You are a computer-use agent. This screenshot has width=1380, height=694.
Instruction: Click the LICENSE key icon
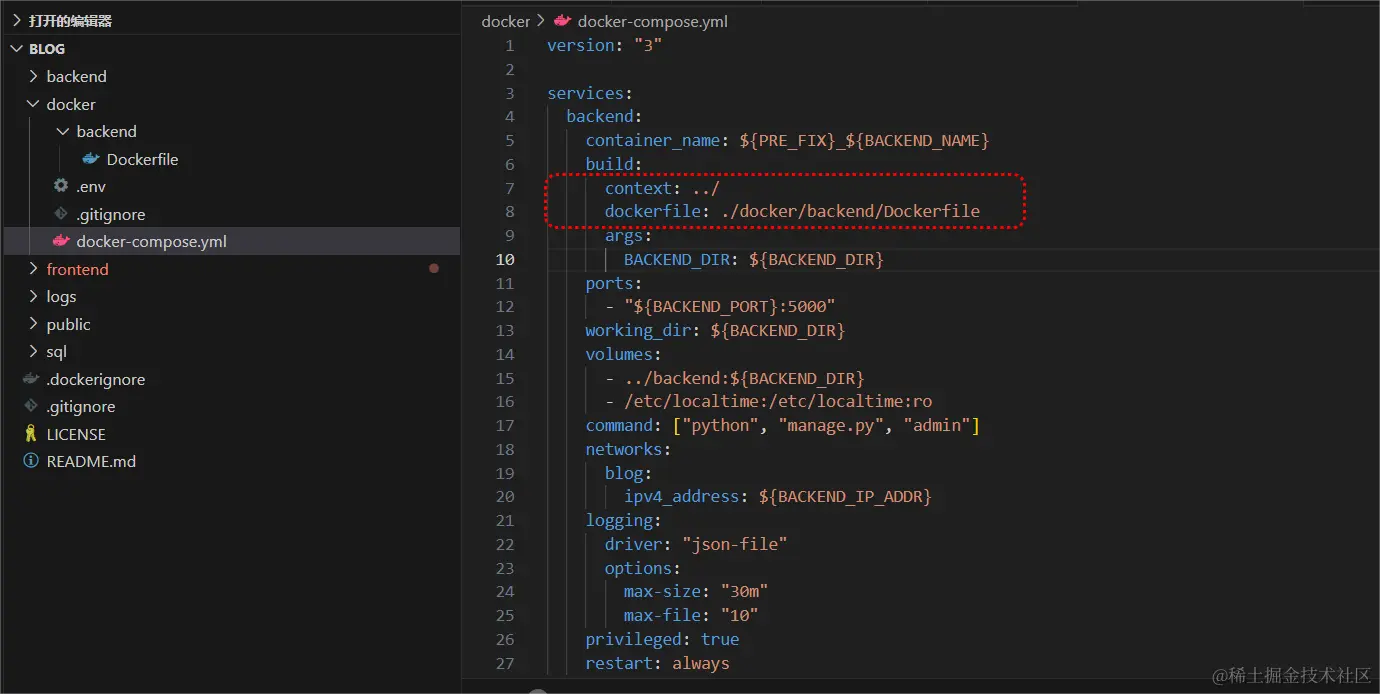click(x=31, y=434)
